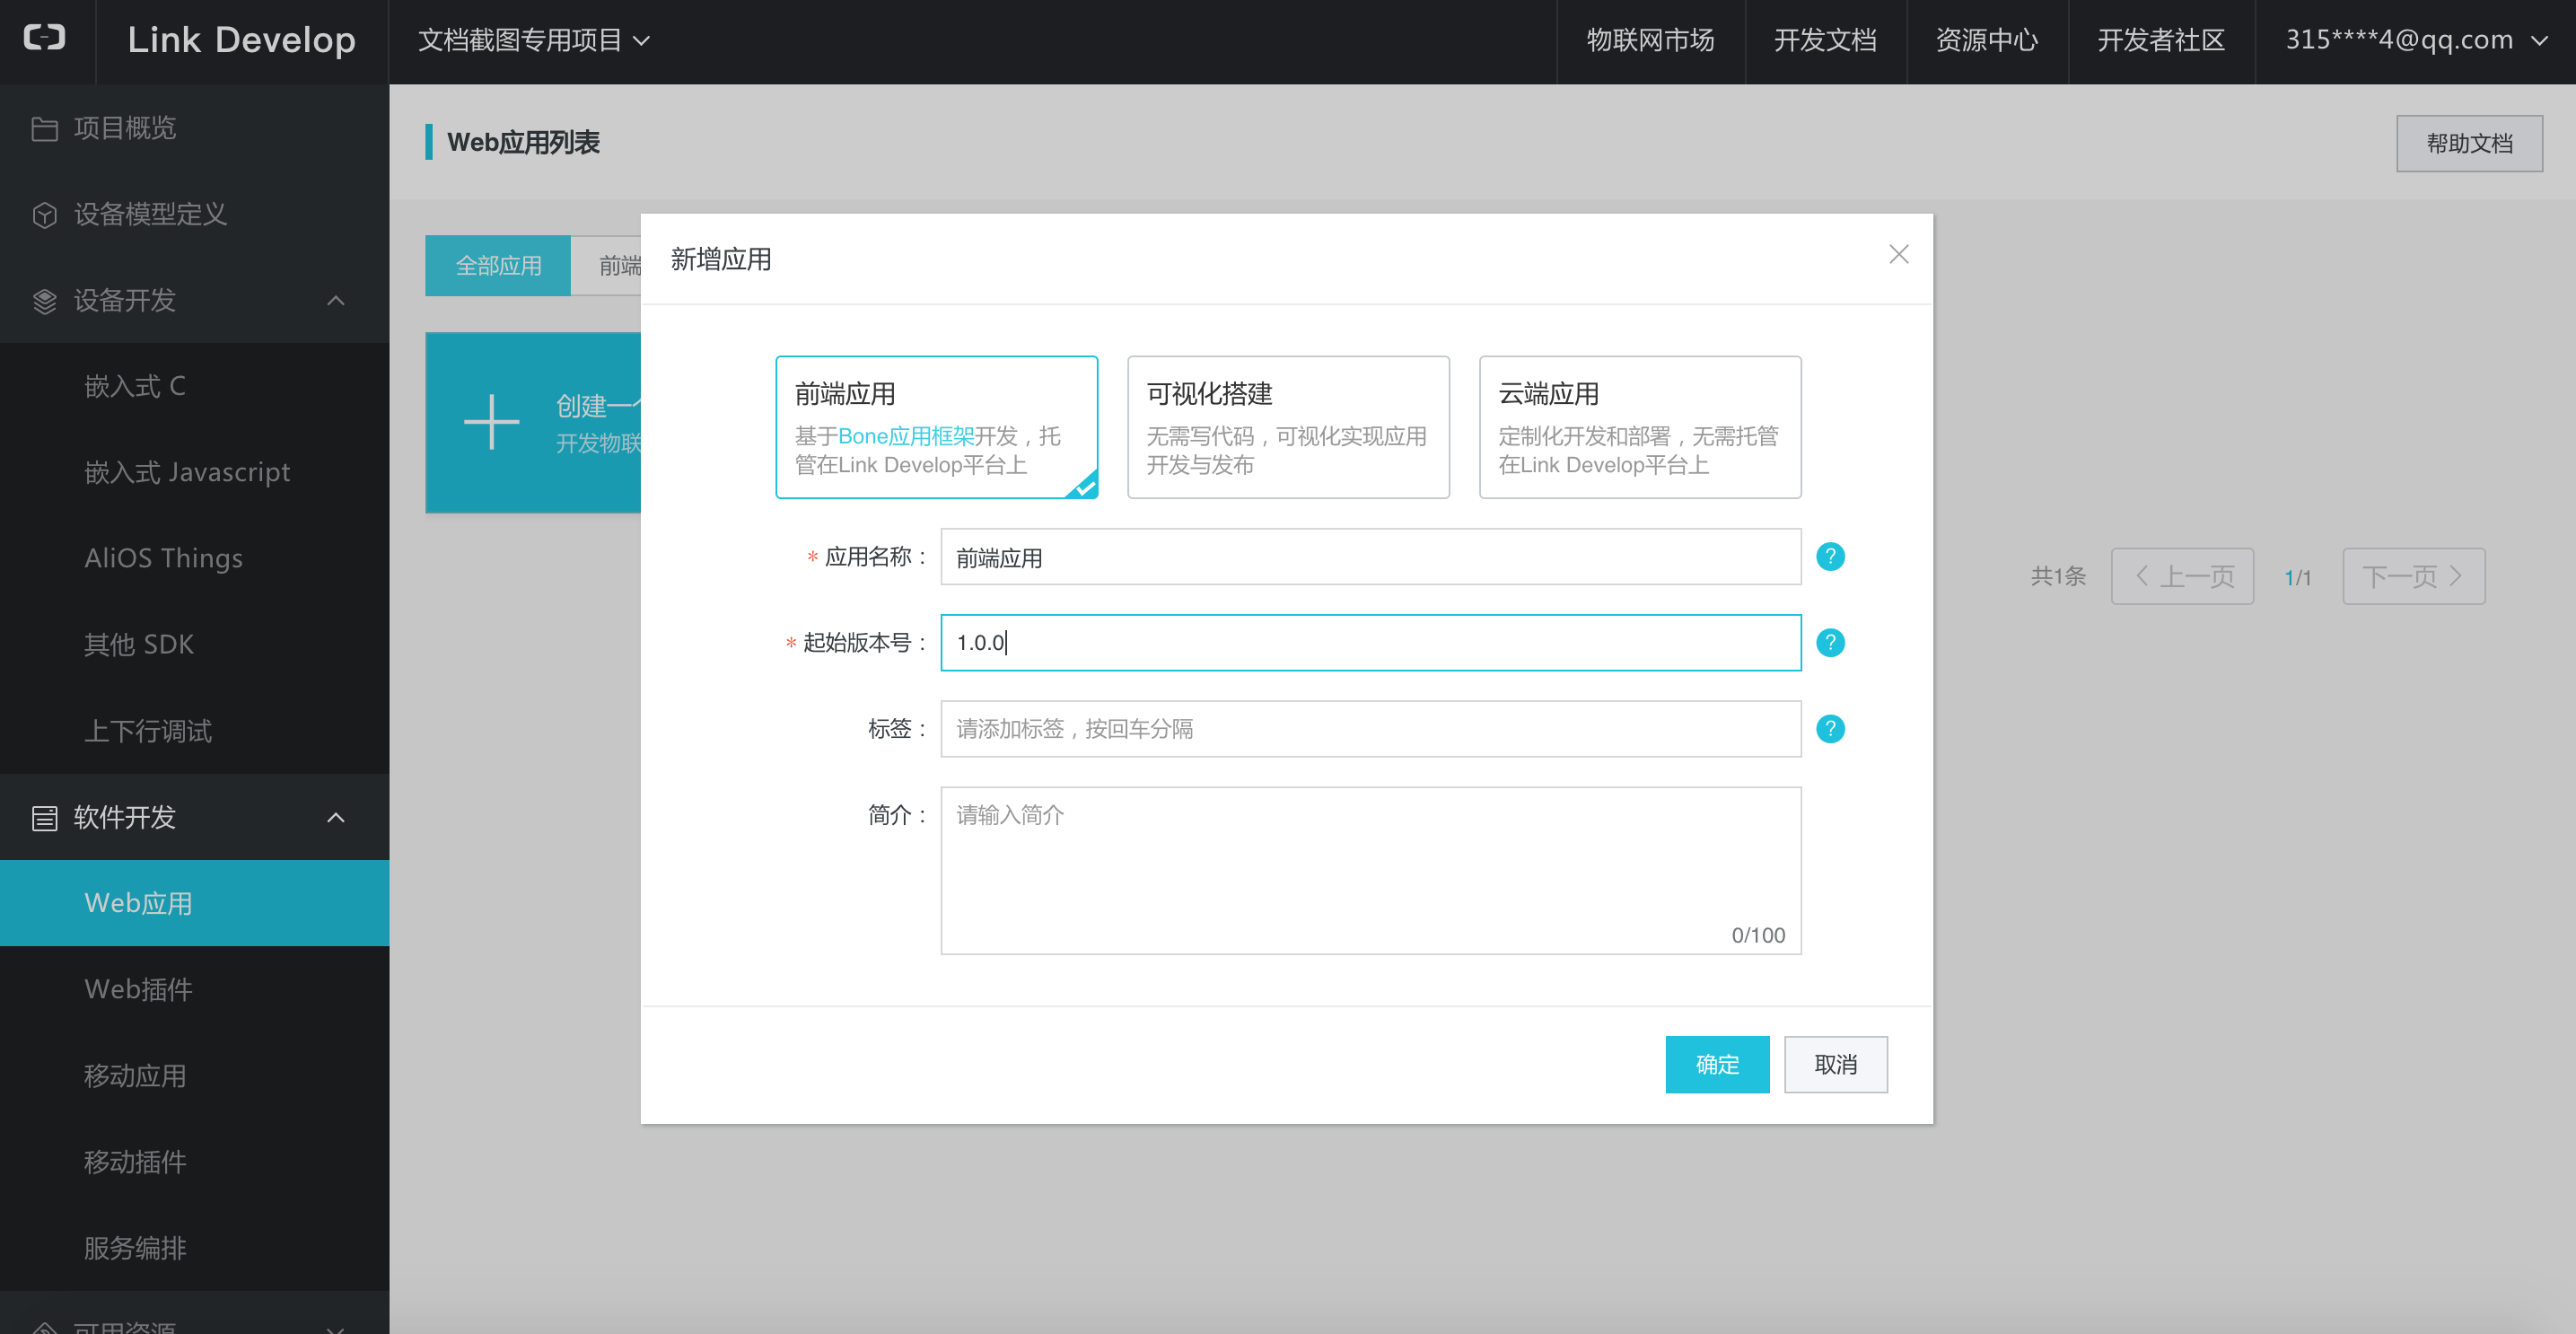This screenshot has width=2576, height=1334.
Task: Click the 标签 input field
Action: (x=1370, y=729)
